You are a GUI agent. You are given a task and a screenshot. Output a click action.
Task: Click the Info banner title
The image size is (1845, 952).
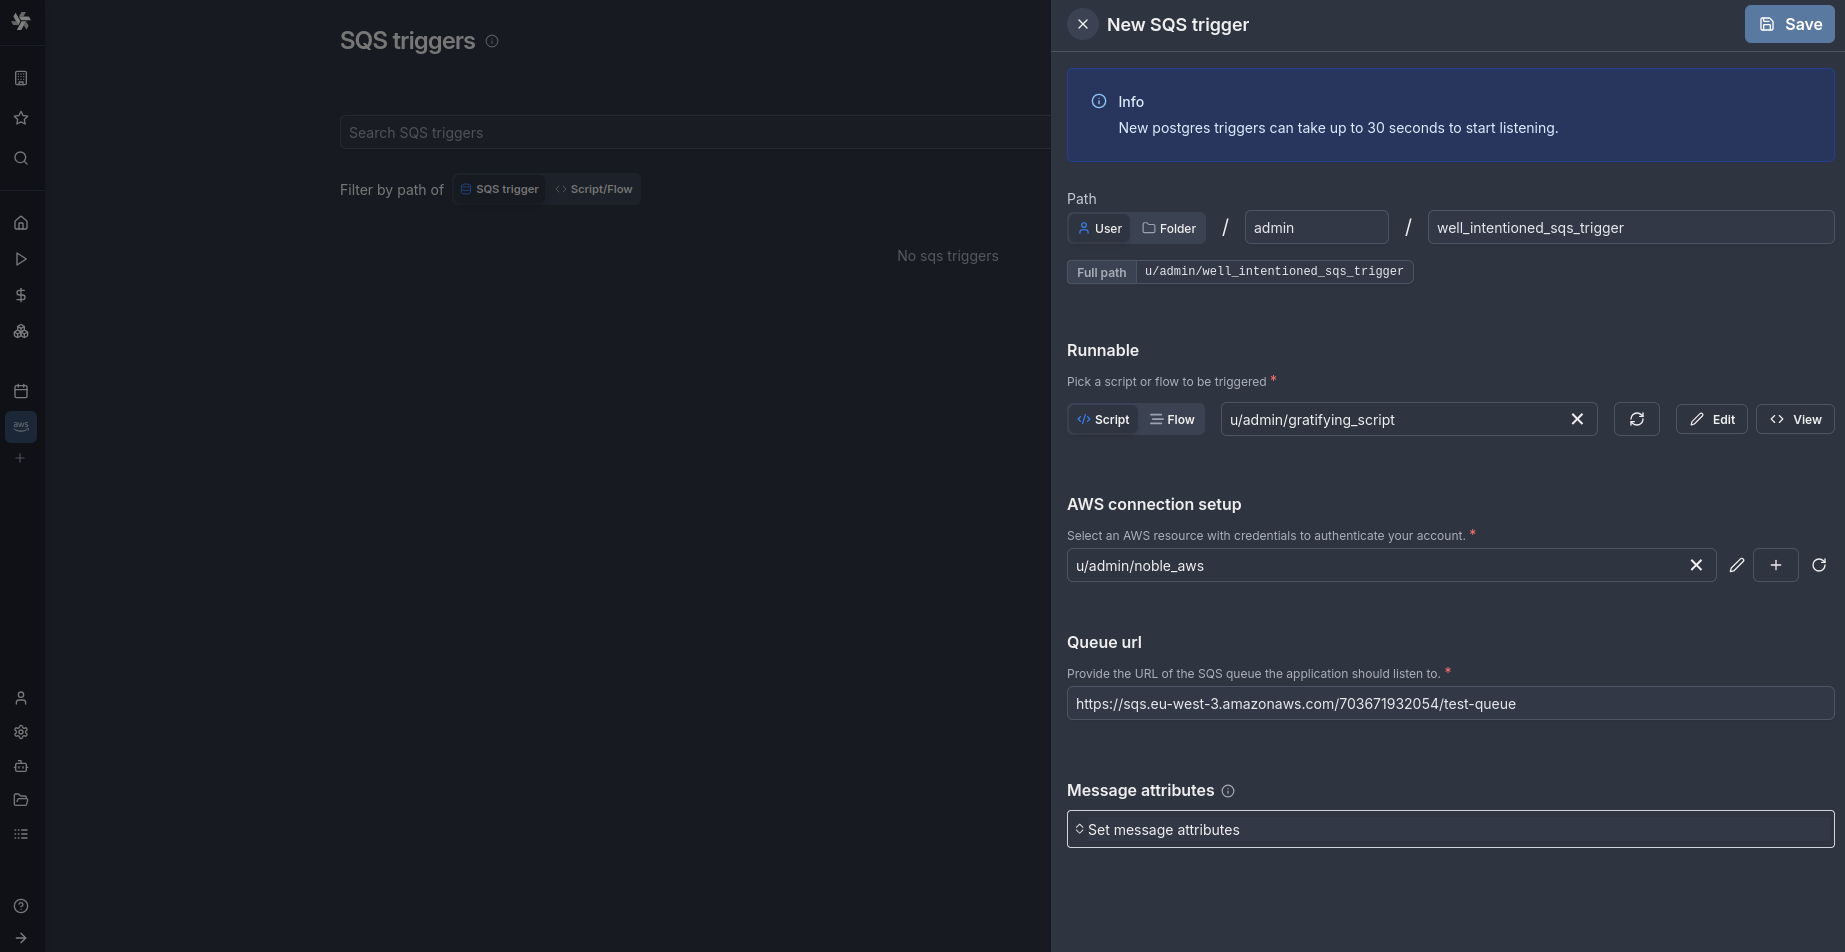point(1131,101)
